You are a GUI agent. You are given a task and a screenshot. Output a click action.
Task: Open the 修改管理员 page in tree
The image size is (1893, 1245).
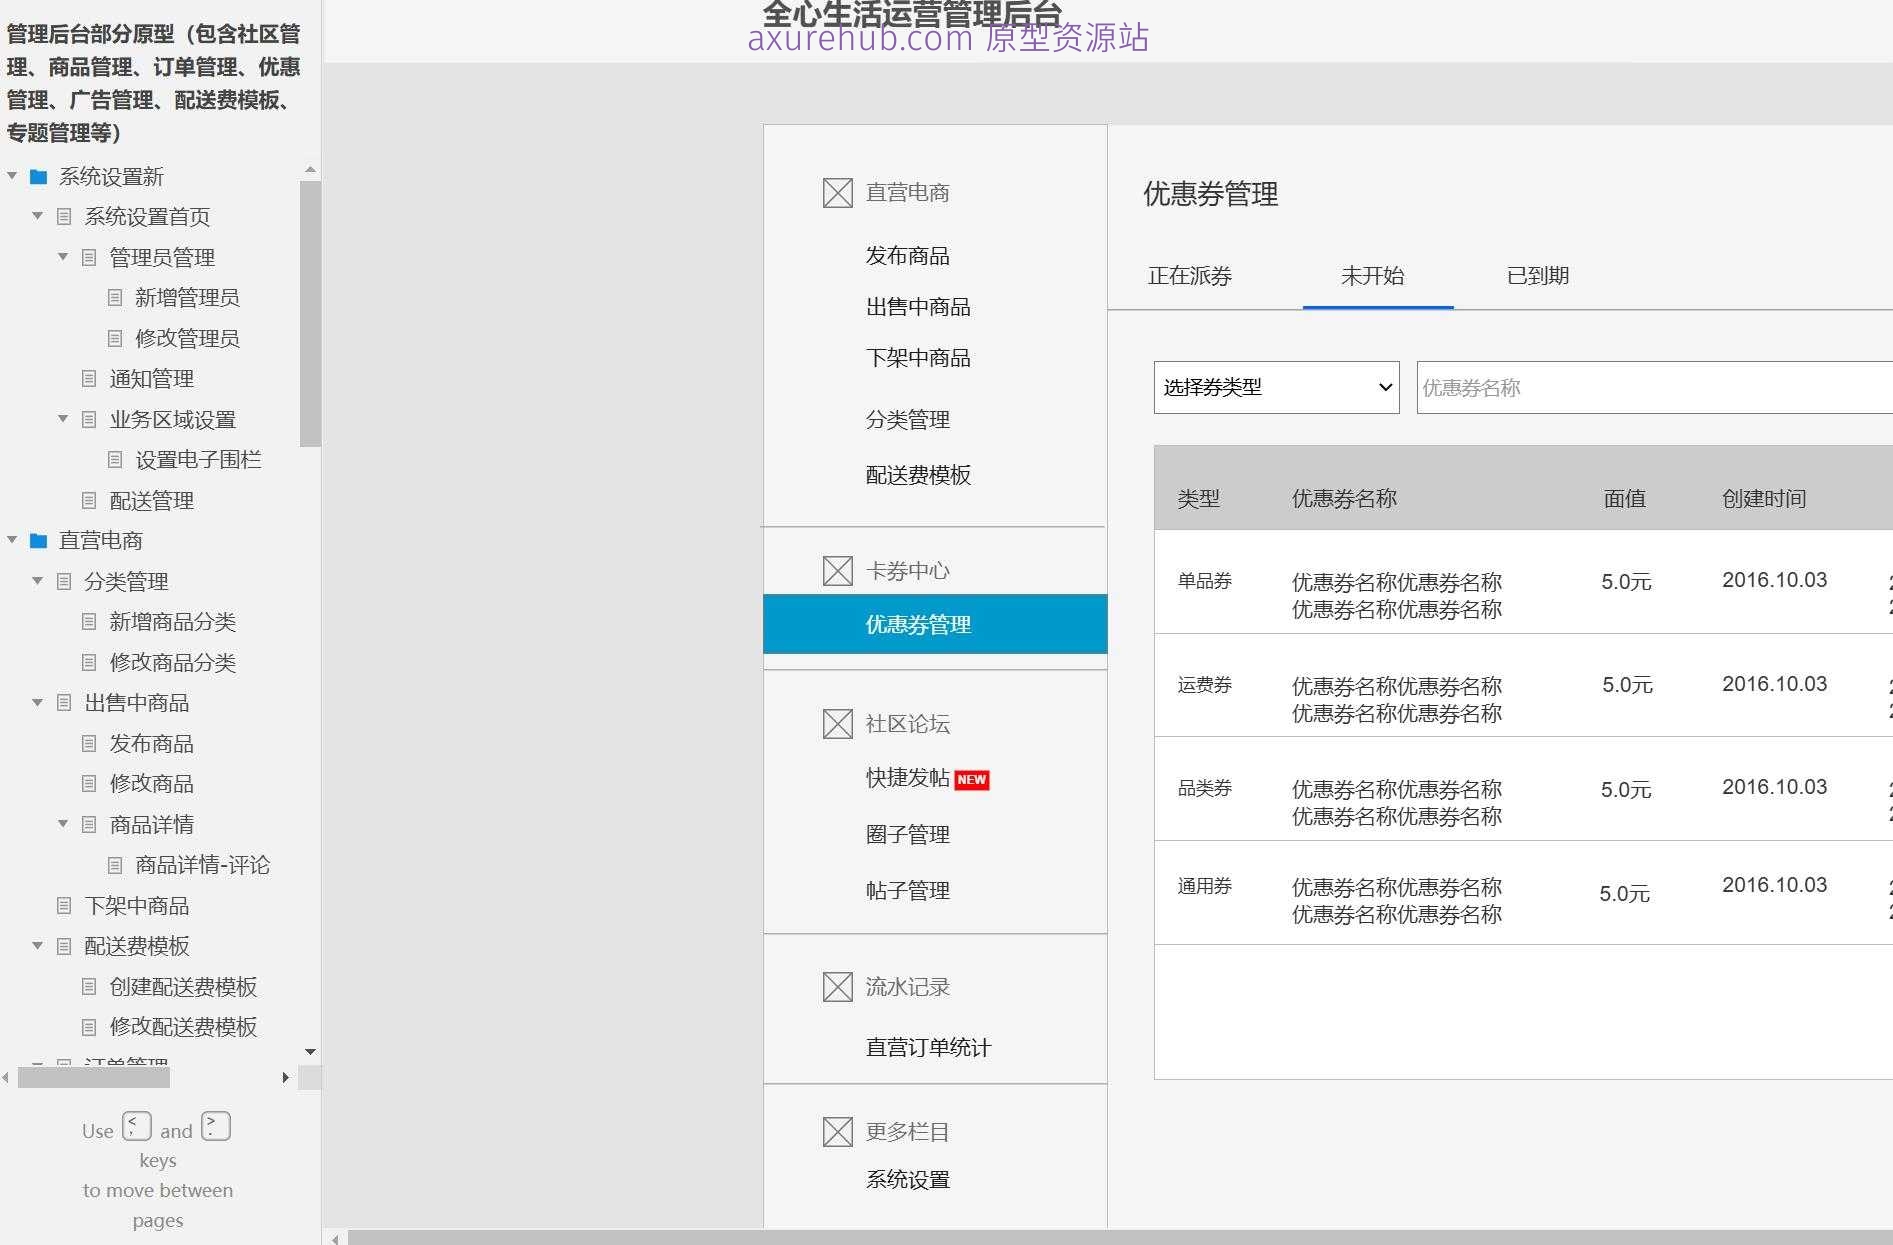pyautogui.click(x=187, y=339)
